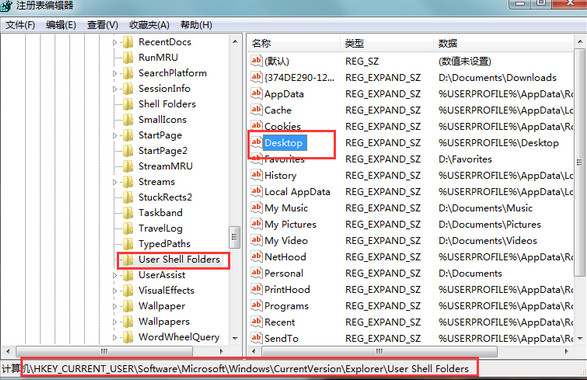Click tree pane scroll-up arrow
This screenshot has height=380, width=587.
[235, 42]
